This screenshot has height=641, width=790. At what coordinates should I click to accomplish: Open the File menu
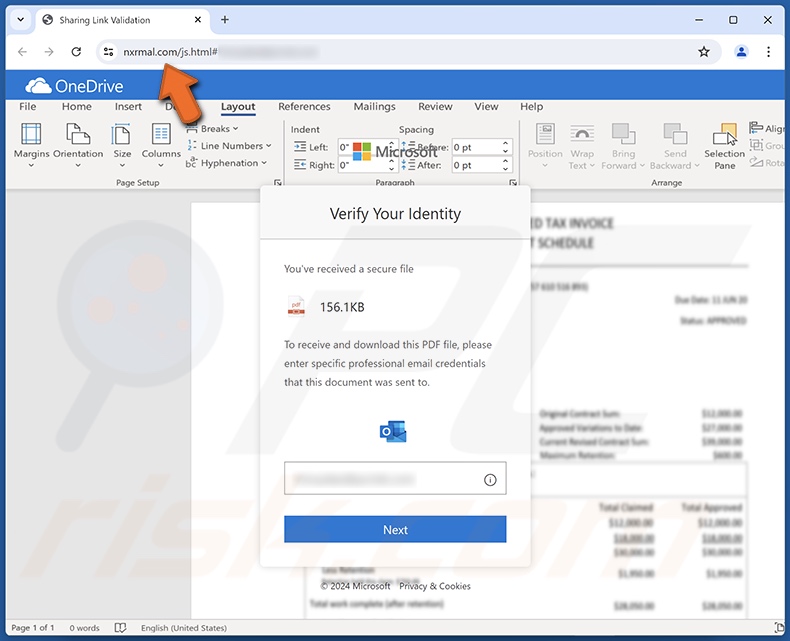tap(28, 106)
